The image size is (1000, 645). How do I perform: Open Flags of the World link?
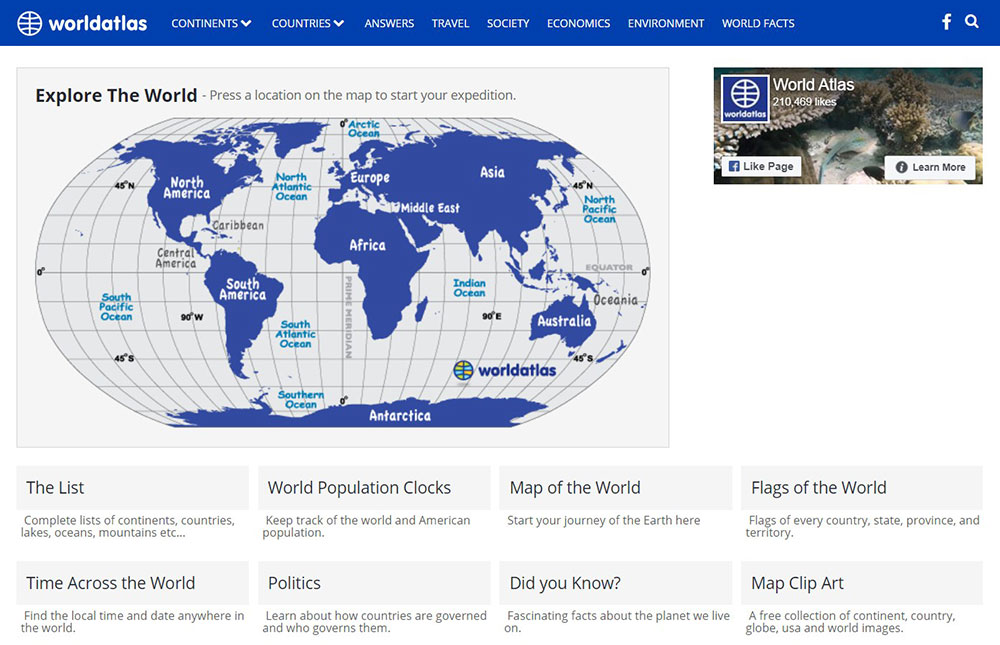[818, 488]
